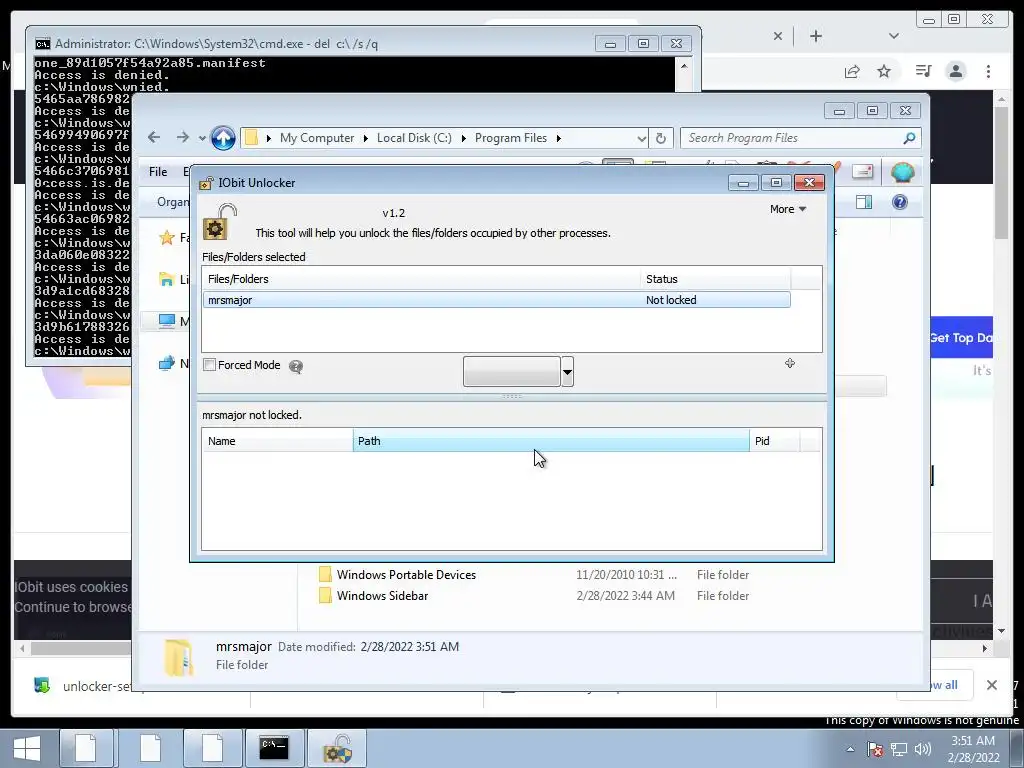Expand arrow after My Computer breadcrumb
This screenshot has height=768, width=1024.
tap(365, 138)
